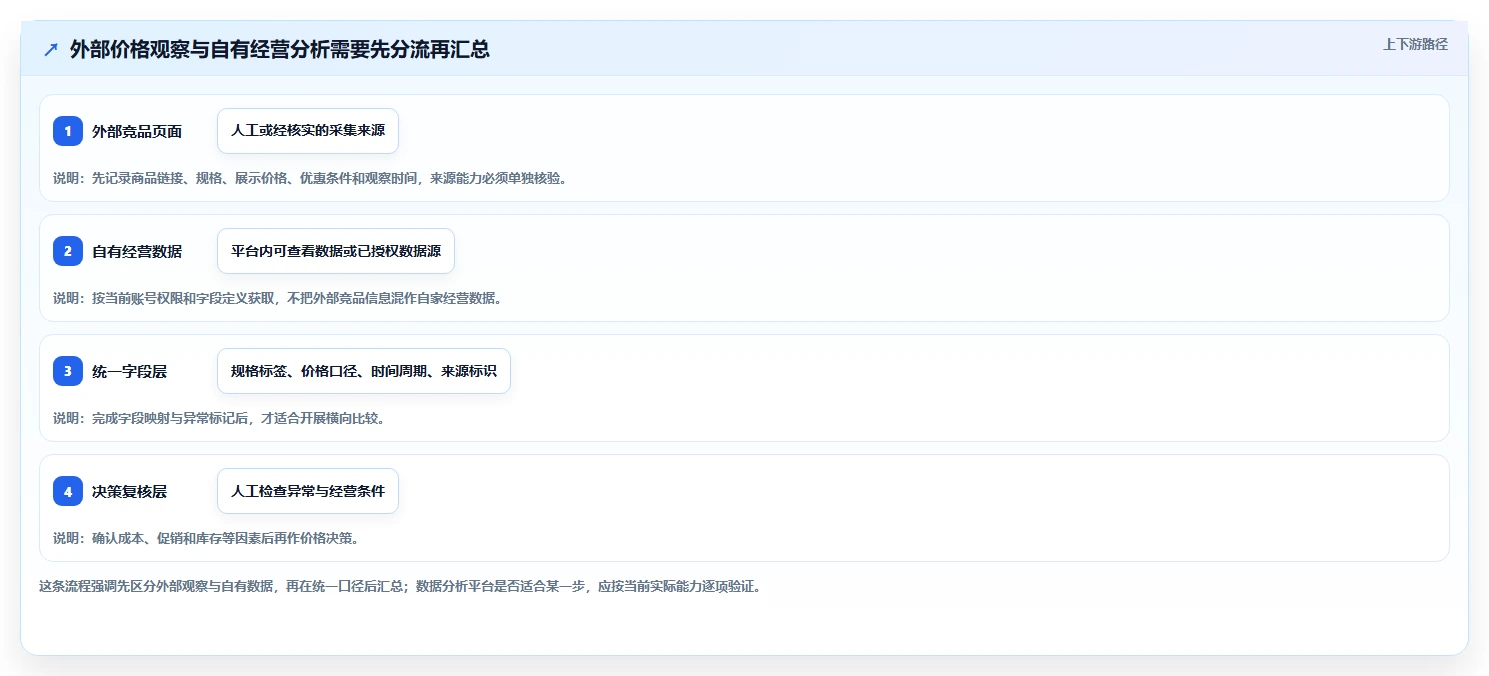Viewport: 1489px width, 676px height.
Task: Click the 外部竞品页面 step title
Action: 137,131
